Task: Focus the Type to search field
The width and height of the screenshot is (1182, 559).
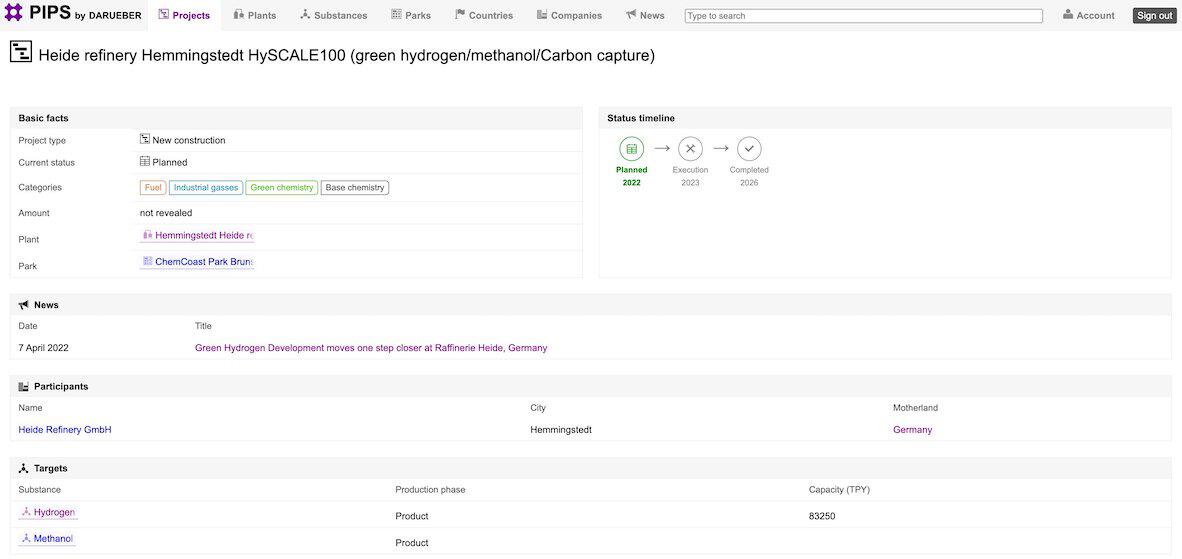Action: tap(863, 16)
